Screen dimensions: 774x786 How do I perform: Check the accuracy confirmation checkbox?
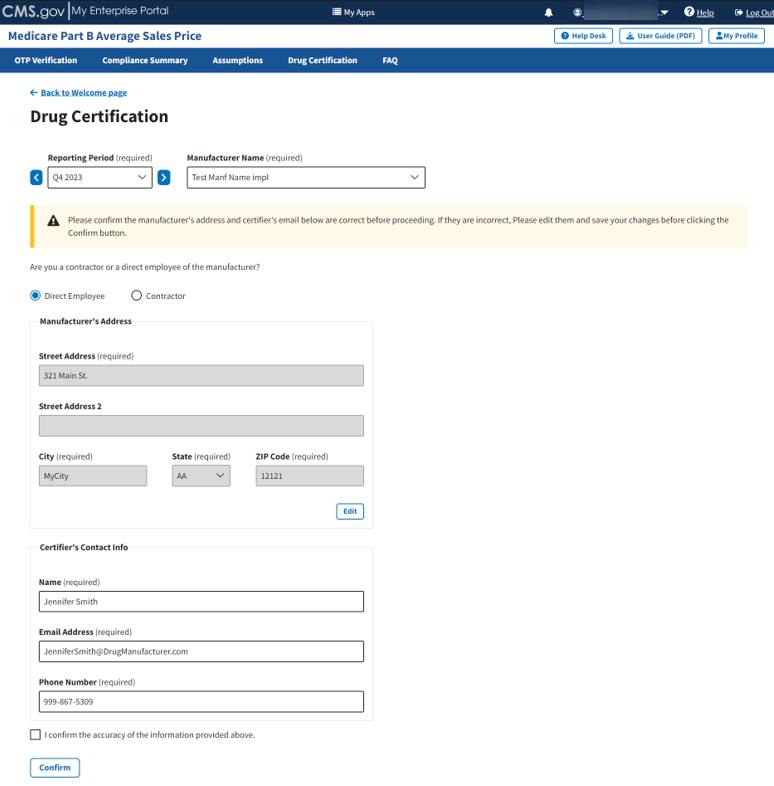click(x=36, y=735)
